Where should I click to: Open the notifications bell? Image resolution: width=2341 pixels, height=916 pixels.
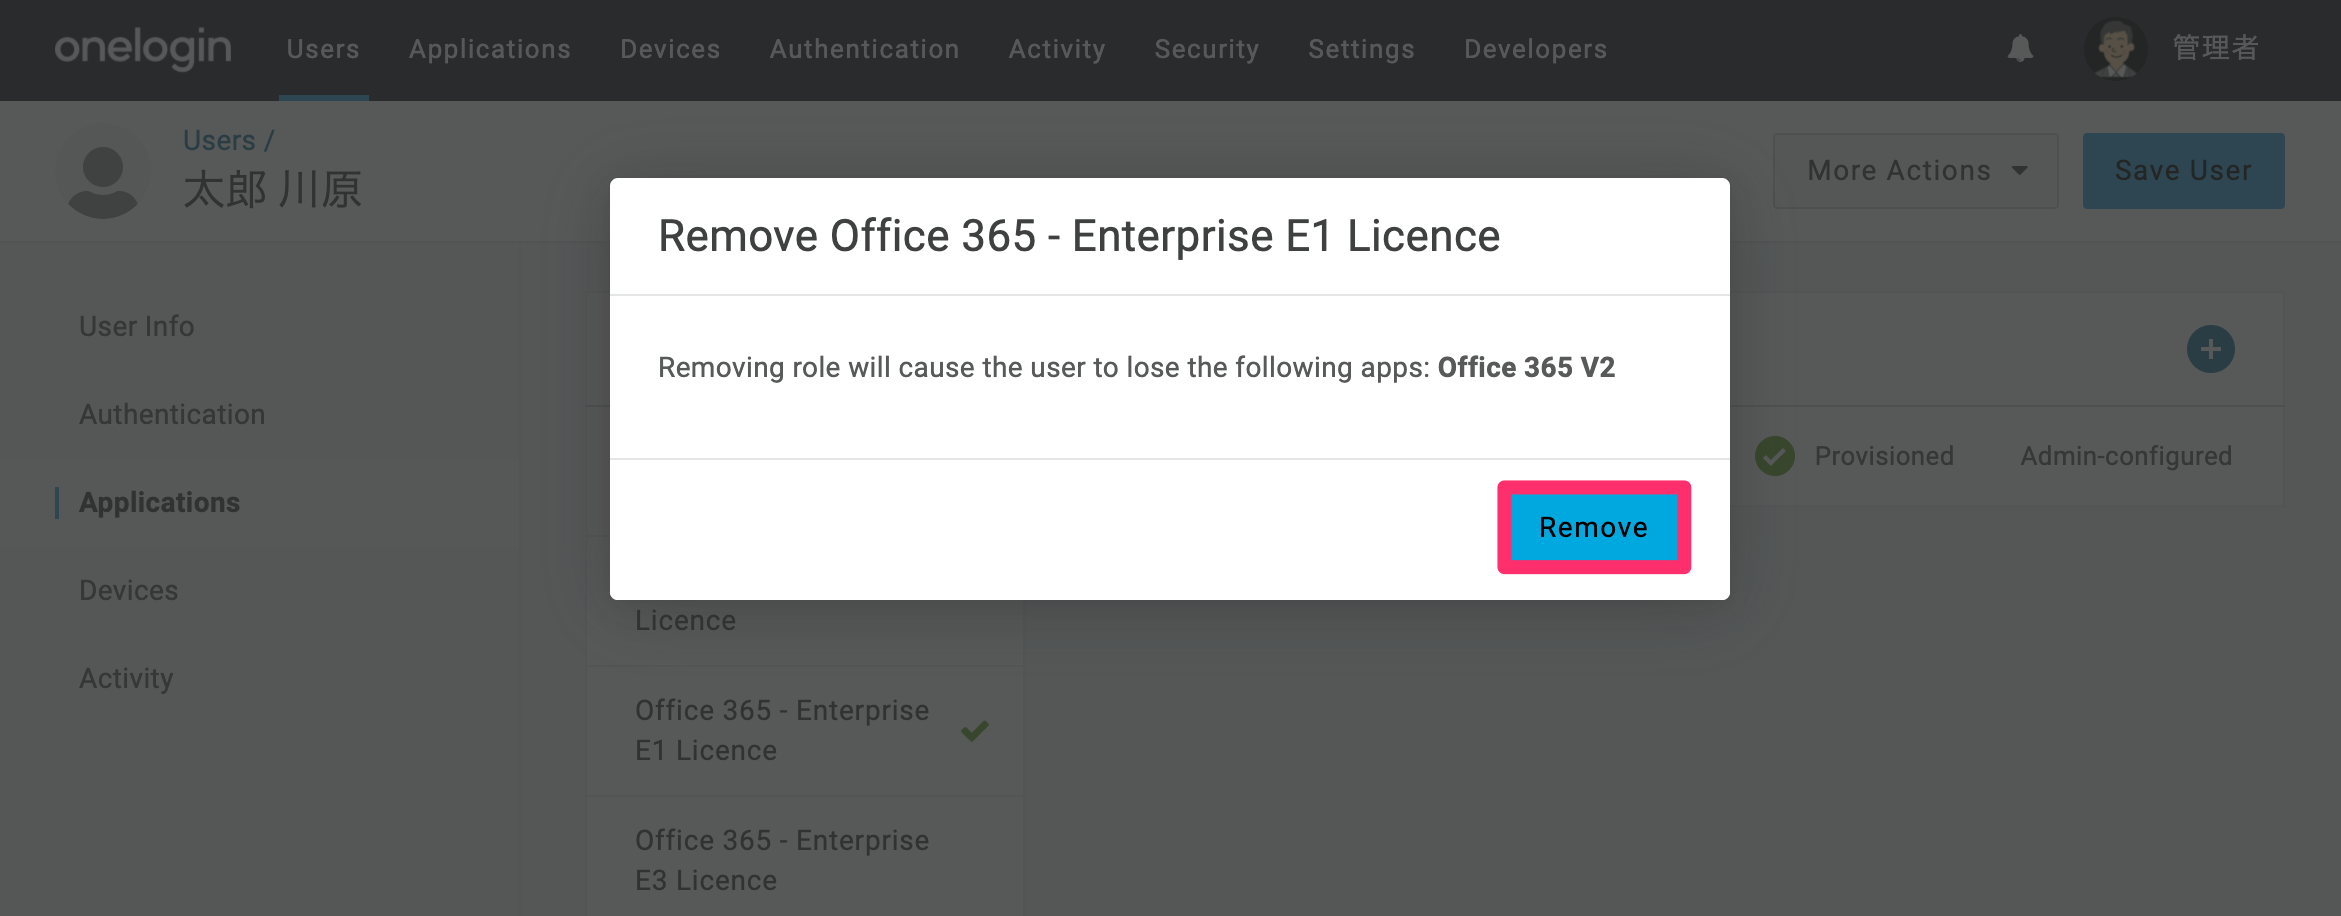tap(2020, 48)
